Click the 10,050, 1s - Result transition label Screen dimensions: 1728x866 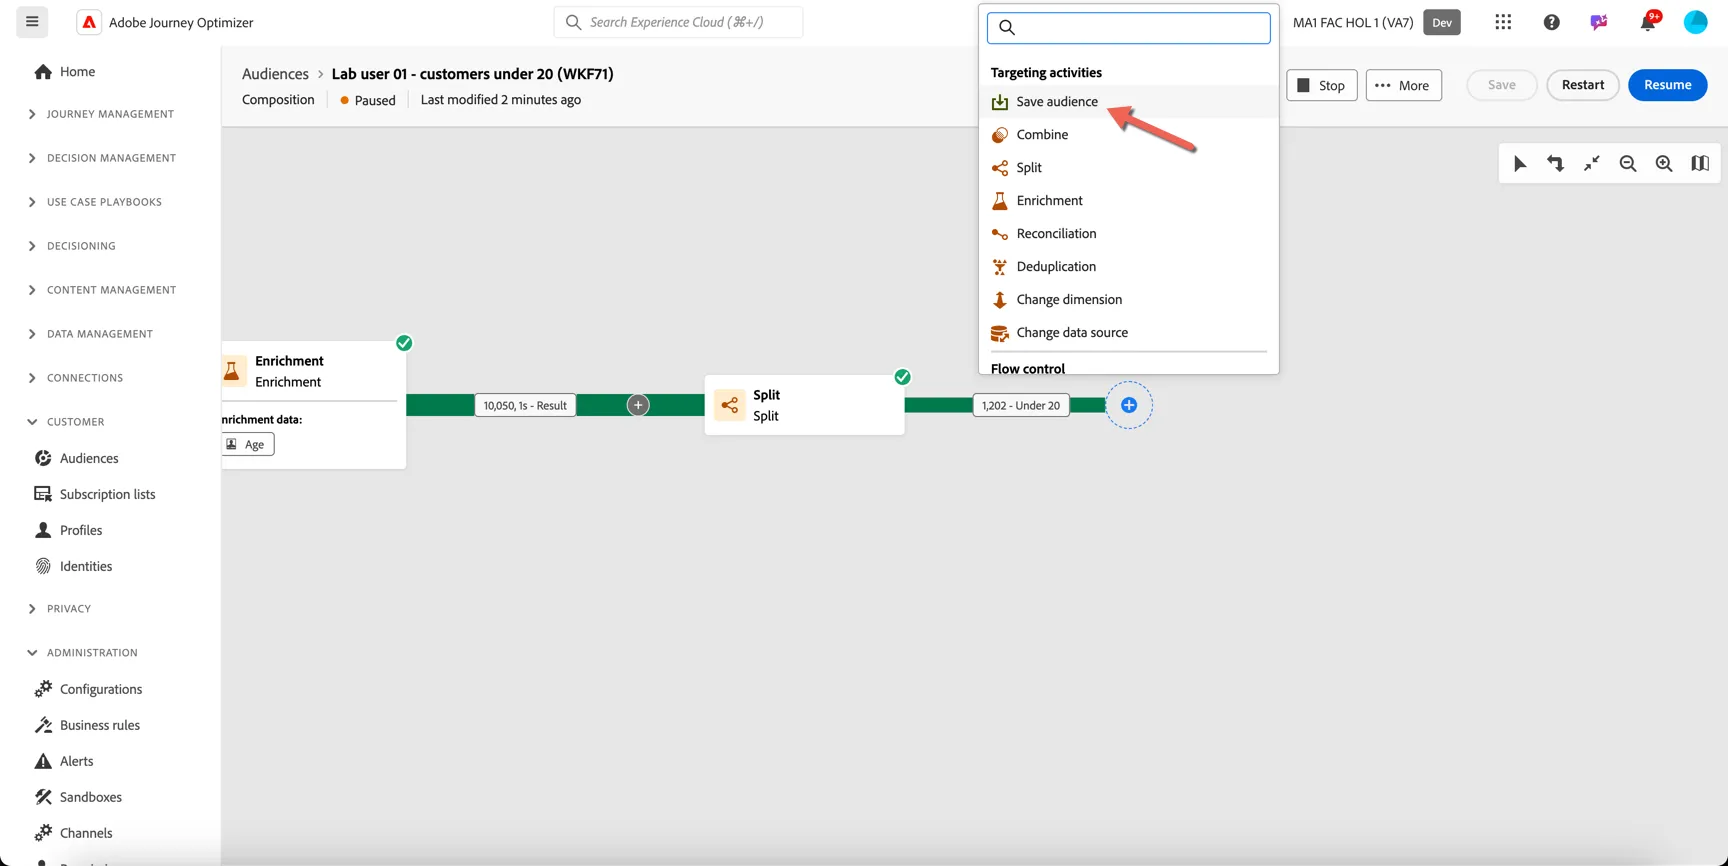(525, 405)
